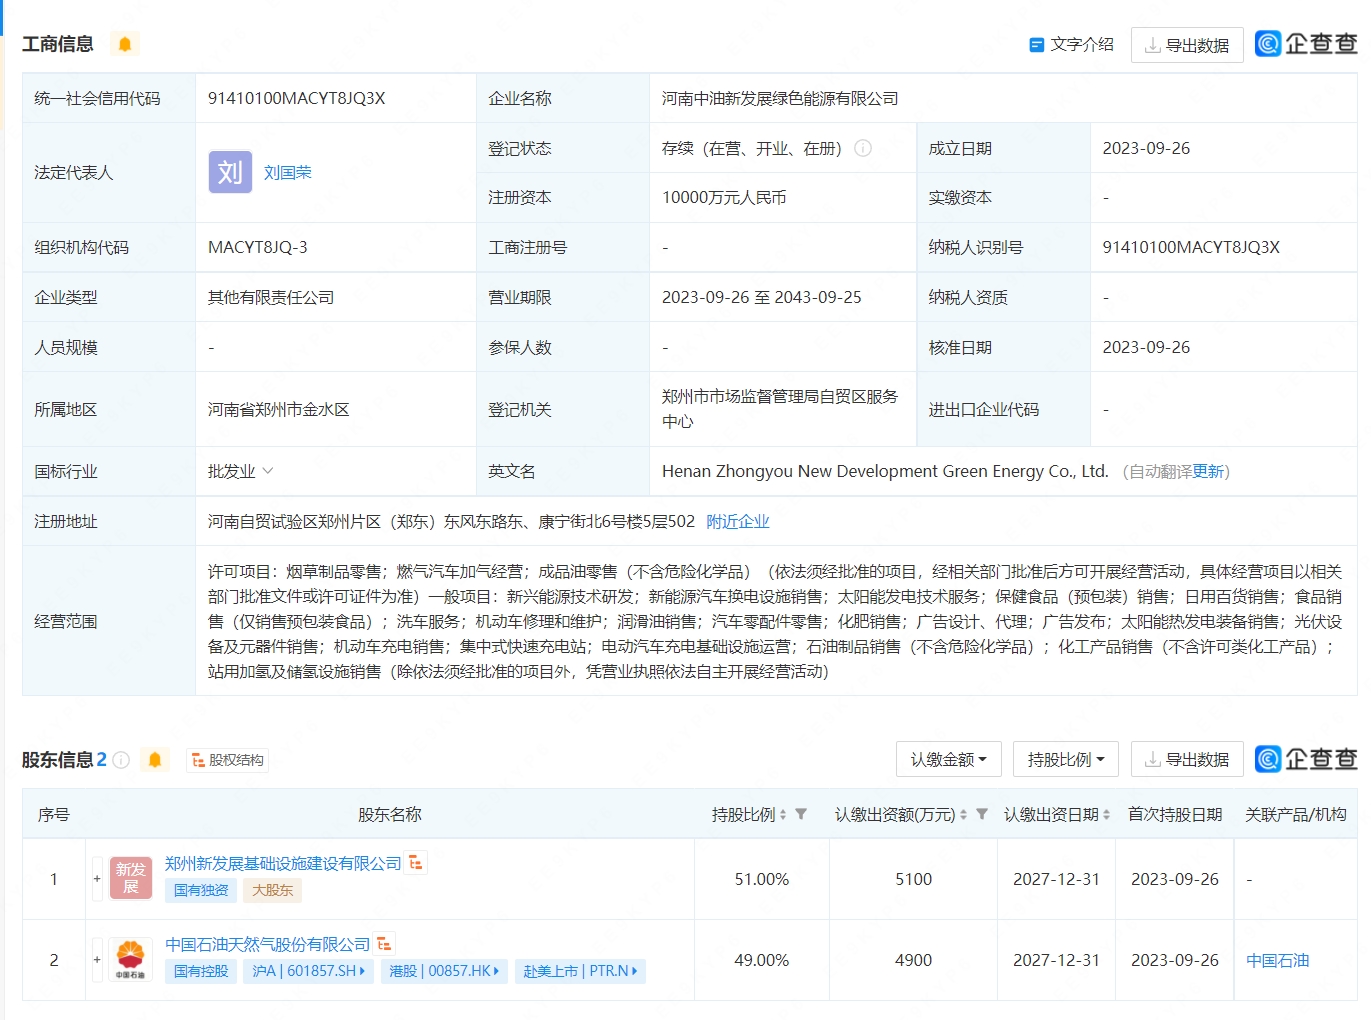Click the 刘 avatar of legal representative
The image size is (1371, 1020).
coord(230,172)
